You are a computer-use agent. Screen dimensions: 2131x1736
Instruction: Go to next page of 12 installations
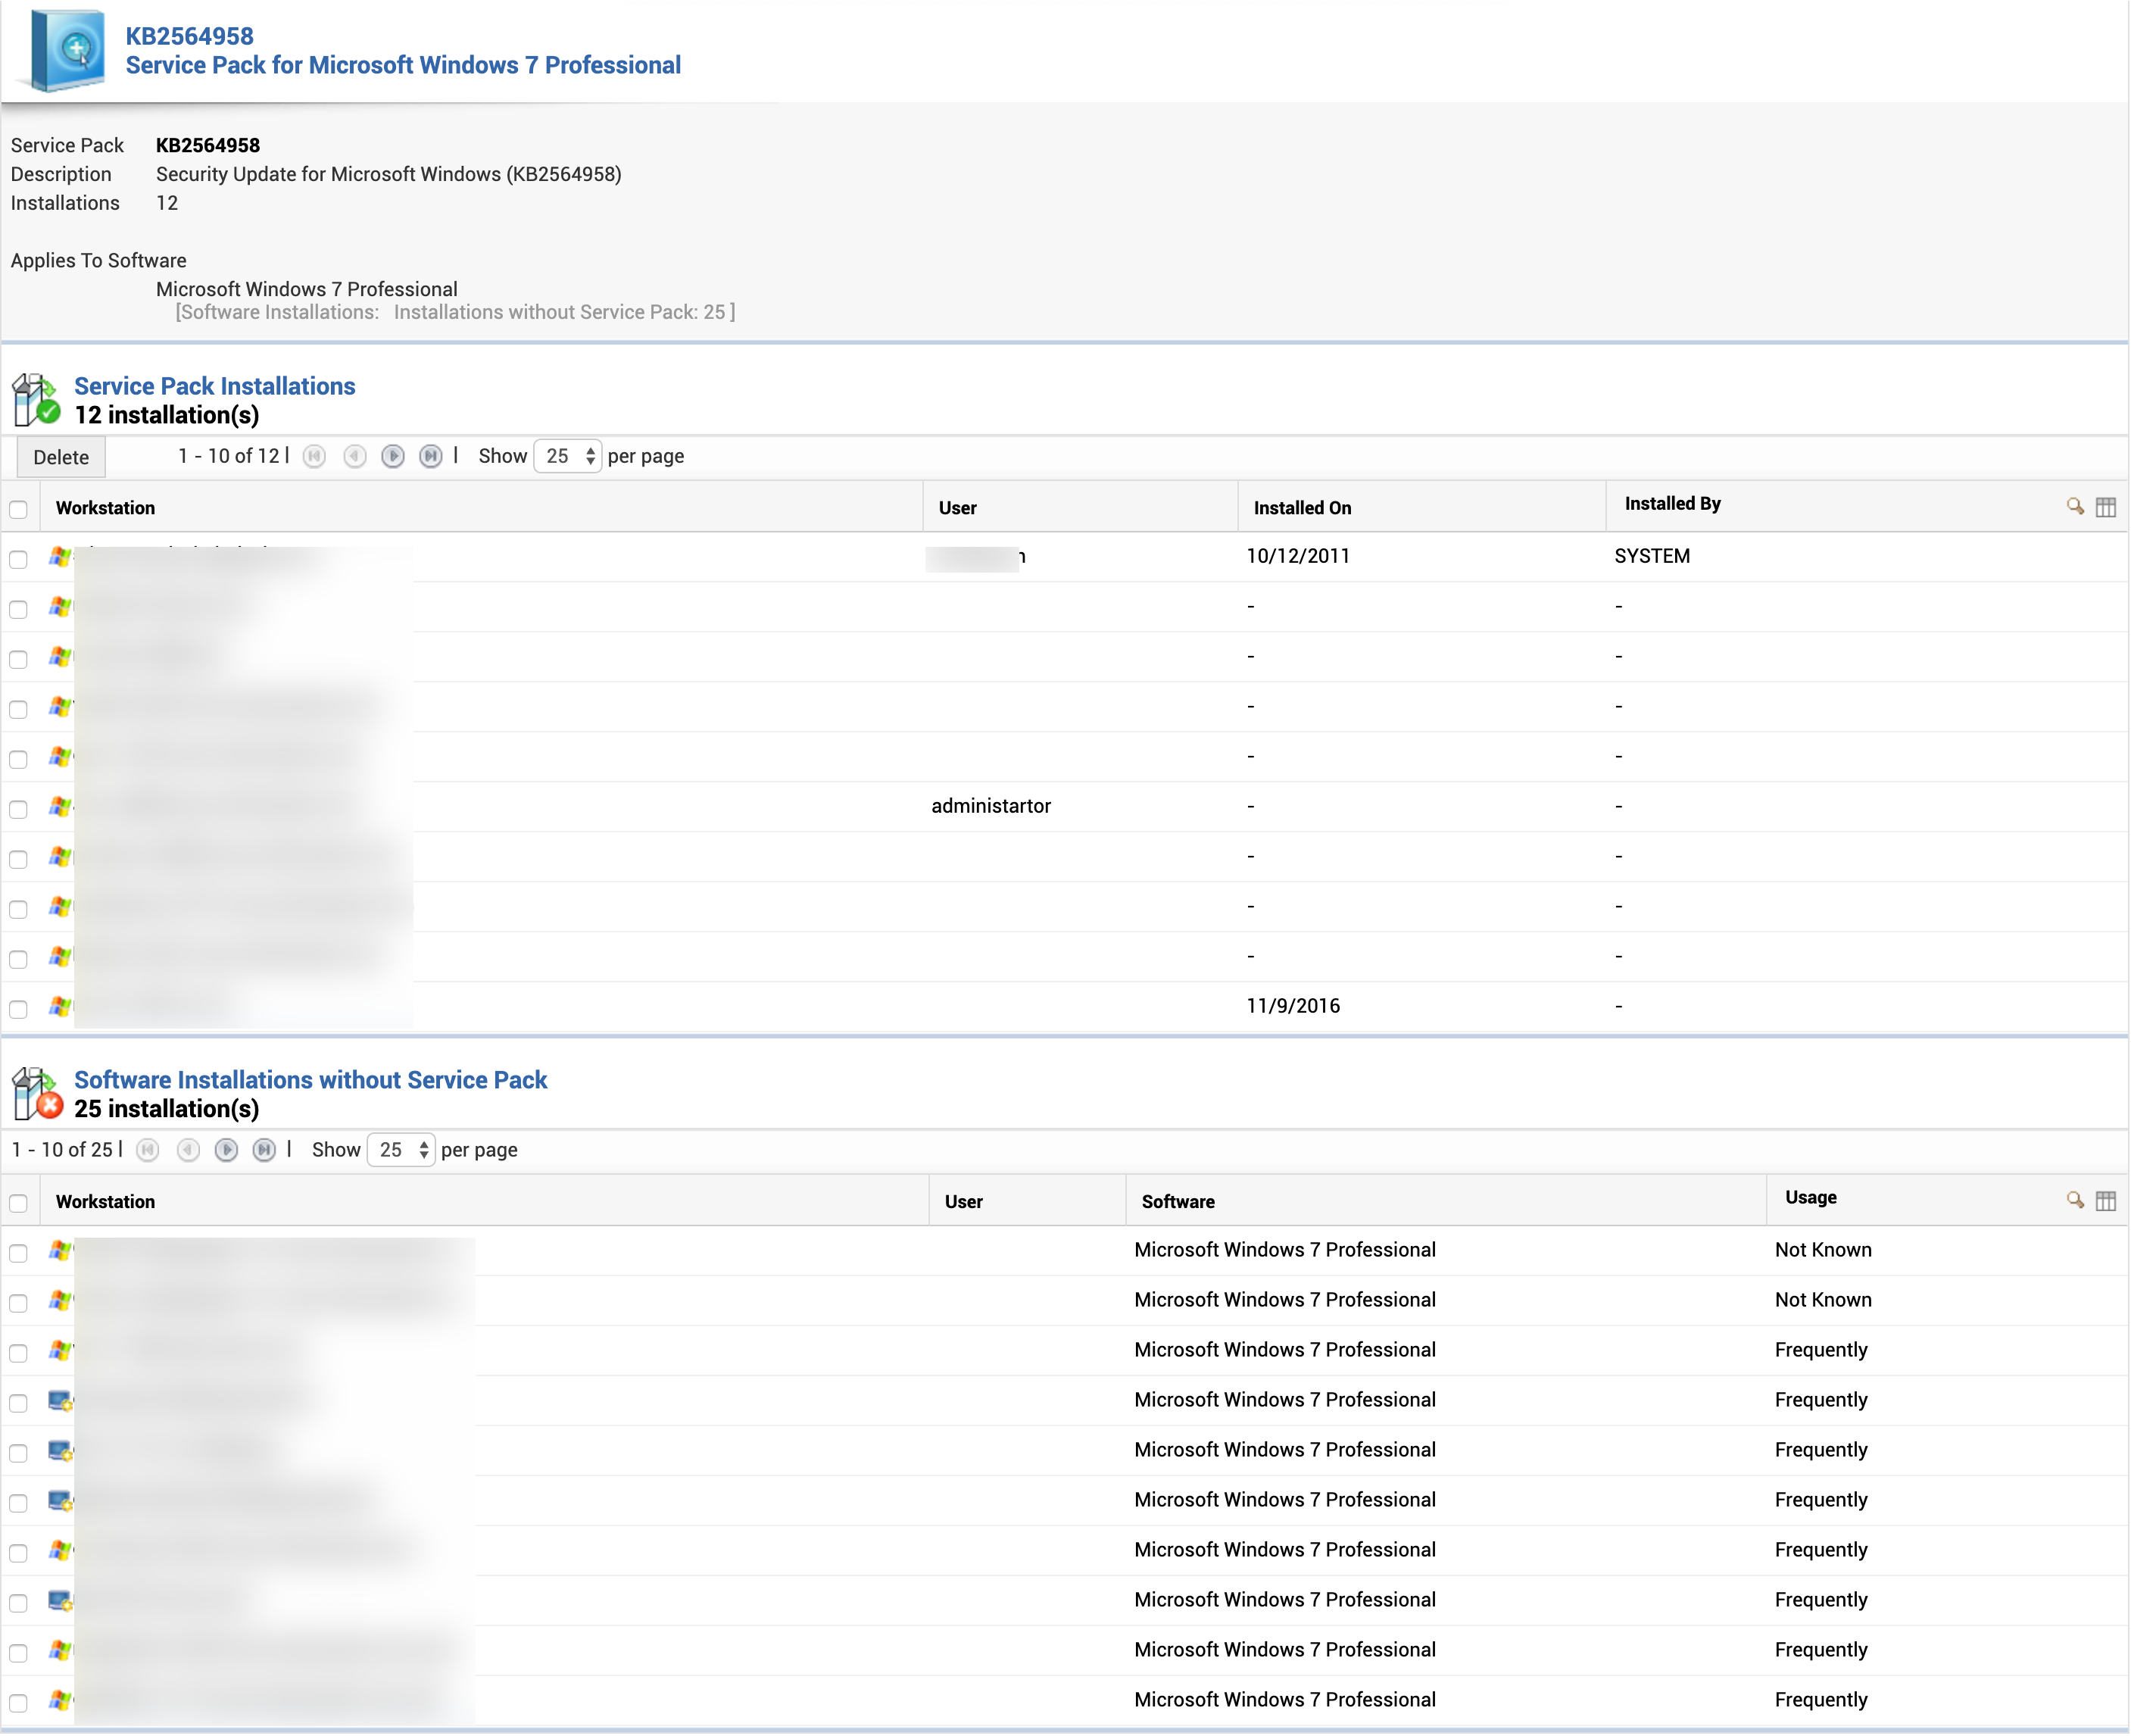pos(393,456)
